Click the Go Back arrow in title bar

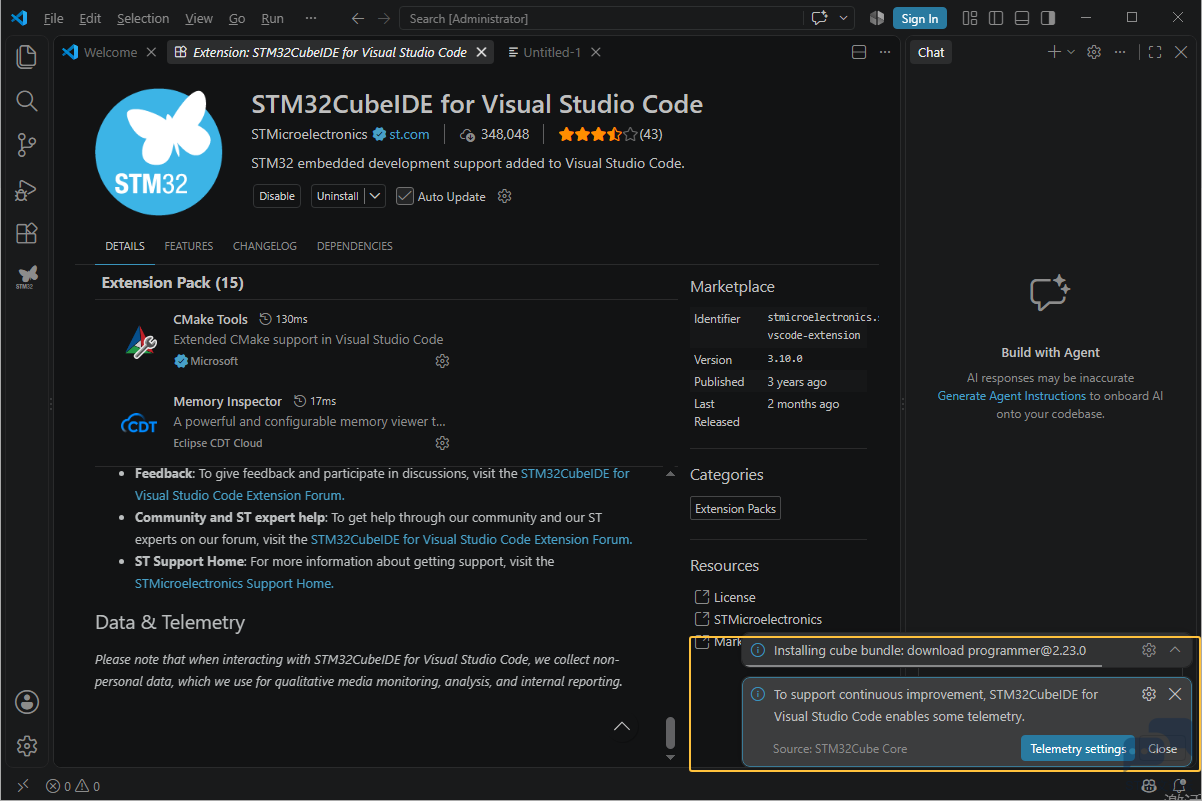pyautogui.click(x=358, y=18)
